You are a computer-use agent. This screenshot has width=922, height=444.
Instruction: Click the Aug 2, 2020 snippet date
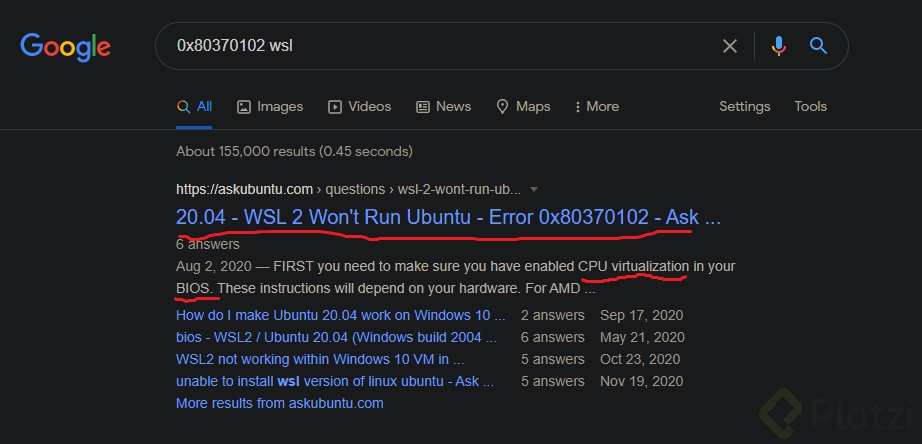click(x=213, y=266)
